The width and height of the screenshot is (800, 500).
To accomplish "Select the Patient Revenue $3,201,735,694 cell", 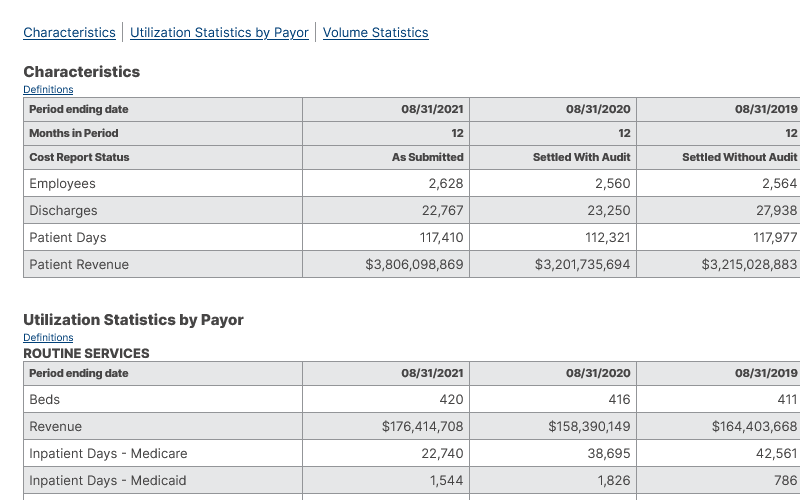I will 582,265.
